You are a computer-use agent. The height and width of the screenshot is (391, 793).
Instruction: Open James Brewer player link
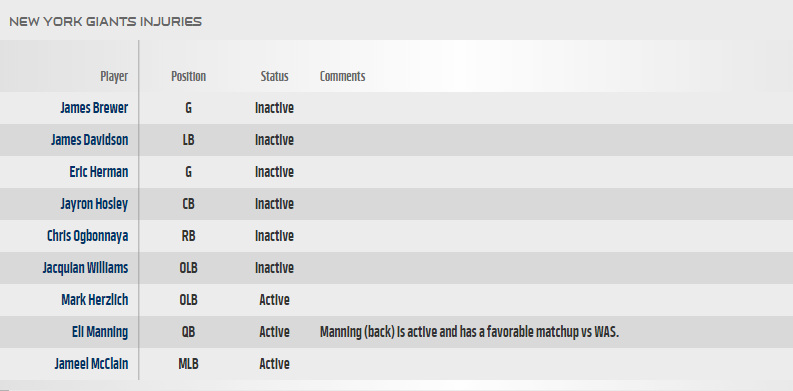94,108
